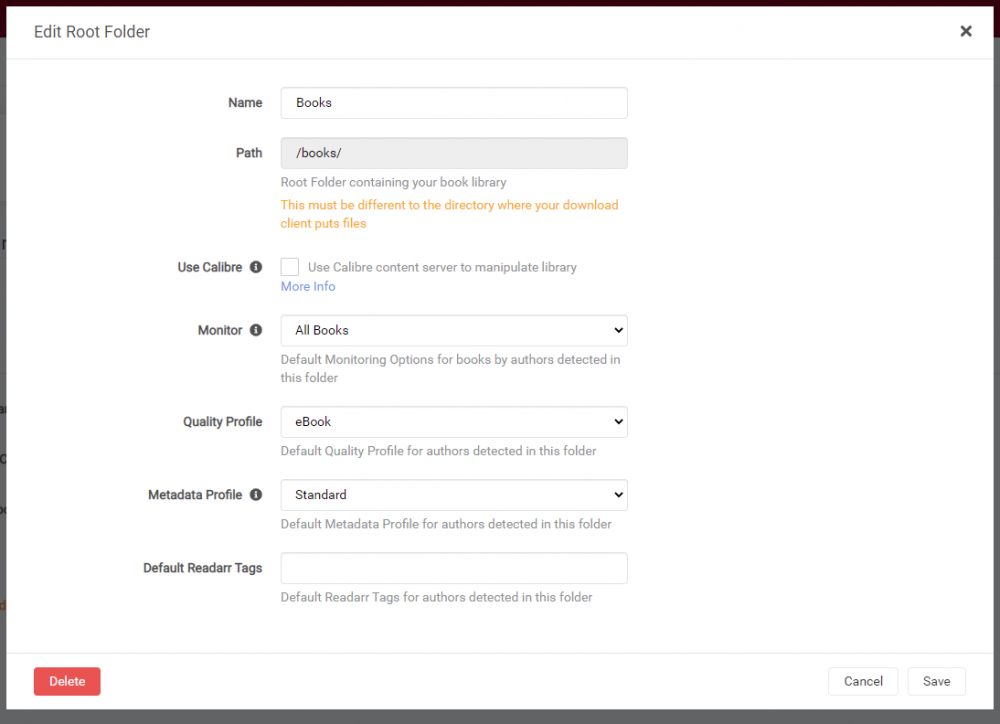This screenshot has width=1000, height=724.
Task: Click the Edit Root Folder title
Action: click(x=92, y=32)
